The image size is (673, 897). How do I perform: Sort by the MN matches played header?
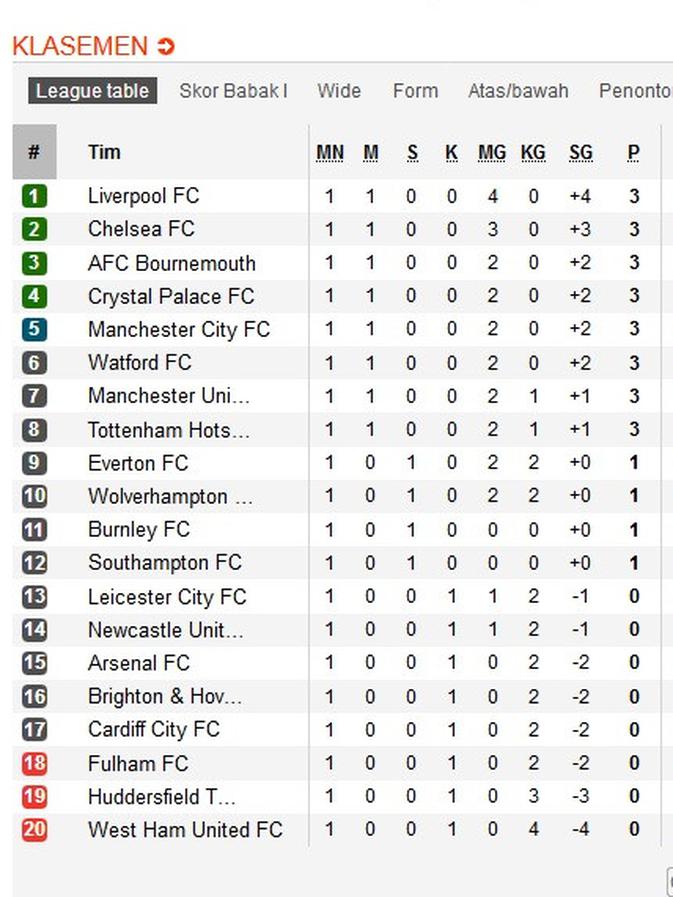330,152
